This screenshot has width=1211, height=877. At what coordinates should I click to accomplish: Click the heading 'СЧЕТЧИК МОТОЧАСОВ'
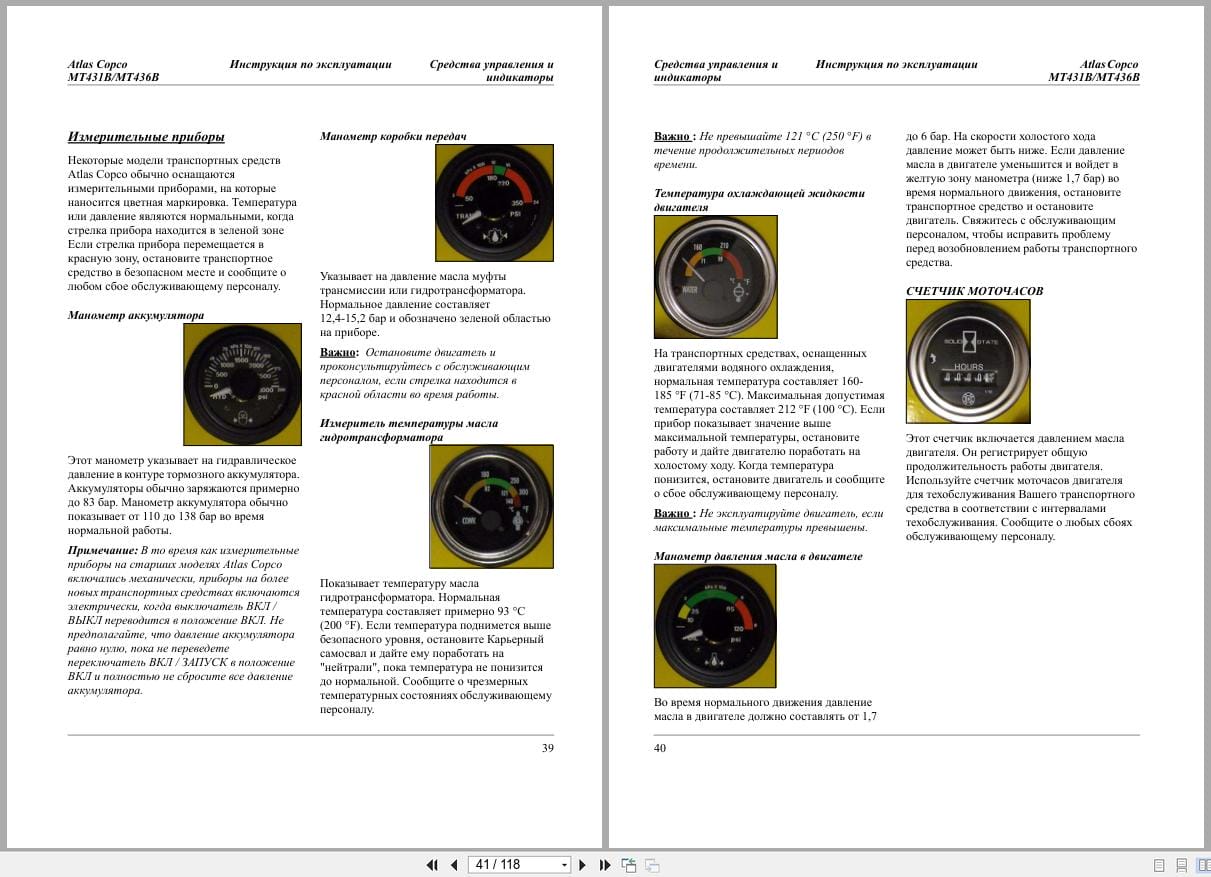coord(974,291)
